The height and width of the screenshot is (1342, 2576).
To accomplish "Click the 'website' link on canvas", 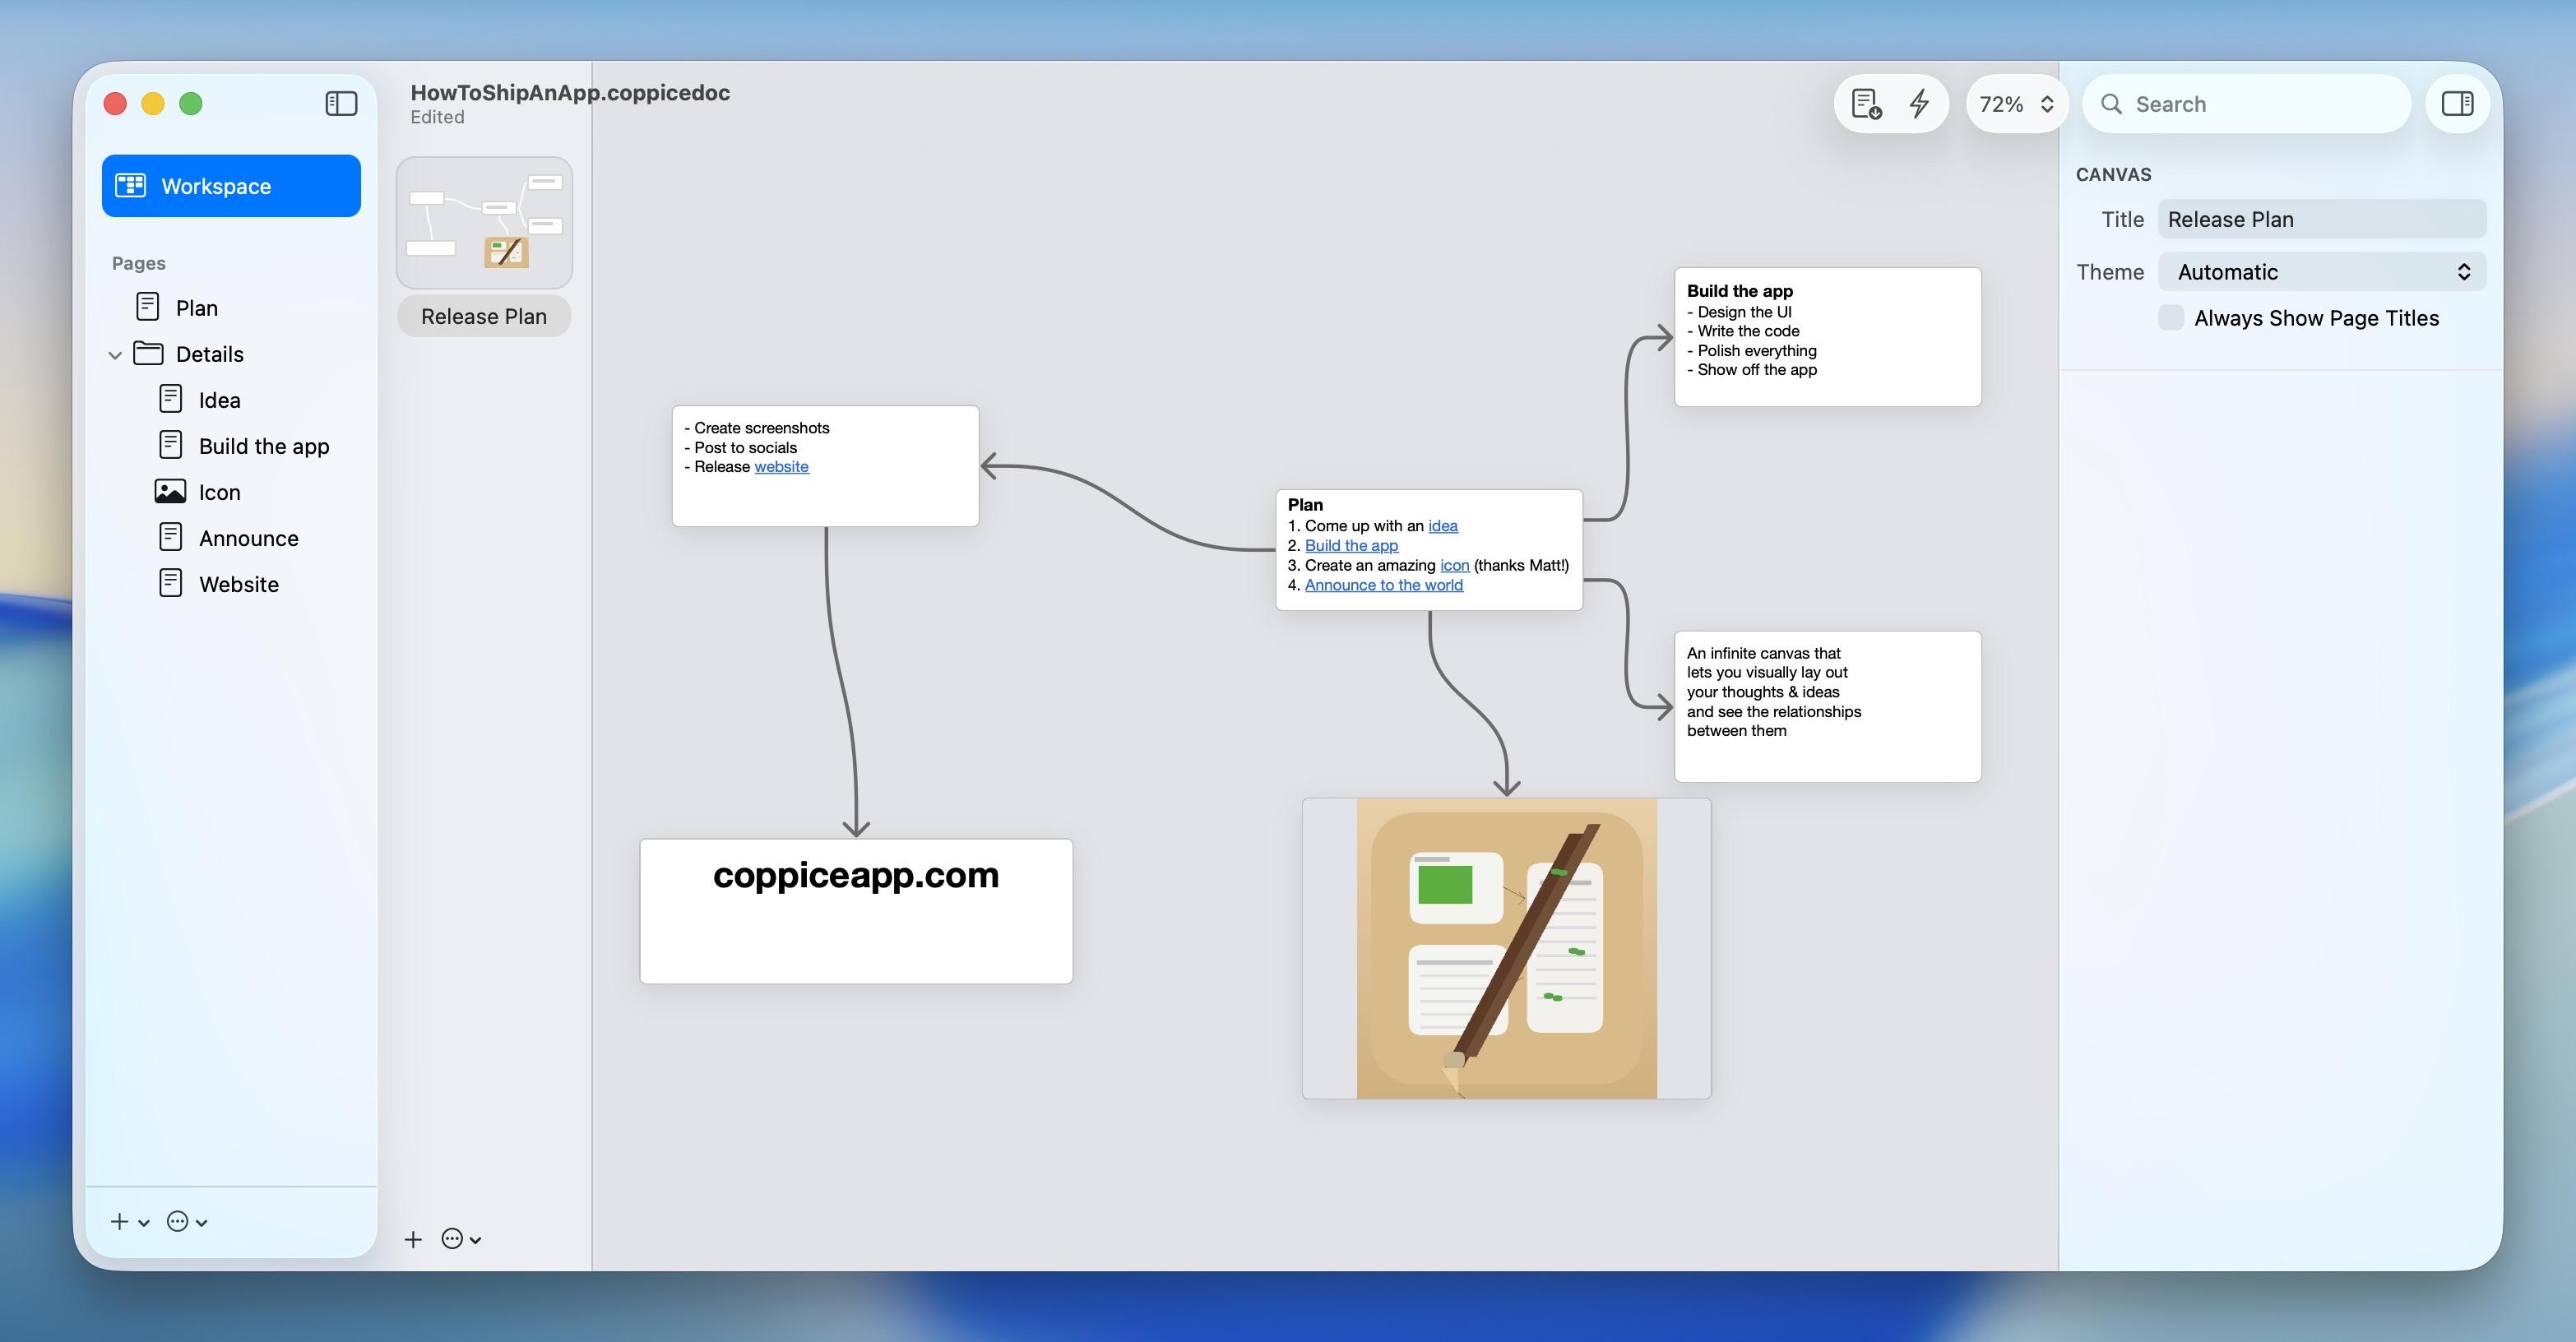I will [781, 467].
